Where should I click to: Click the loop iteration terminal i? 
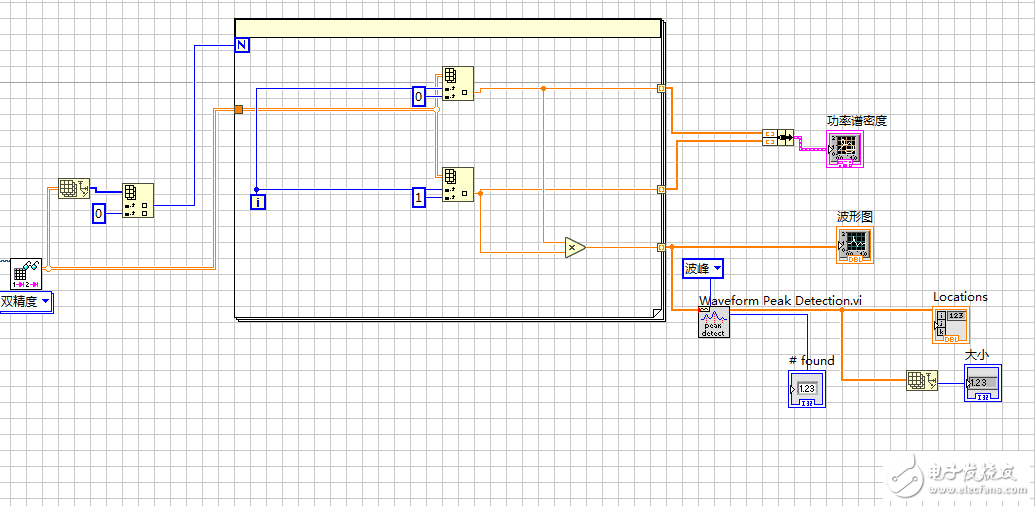257,202
